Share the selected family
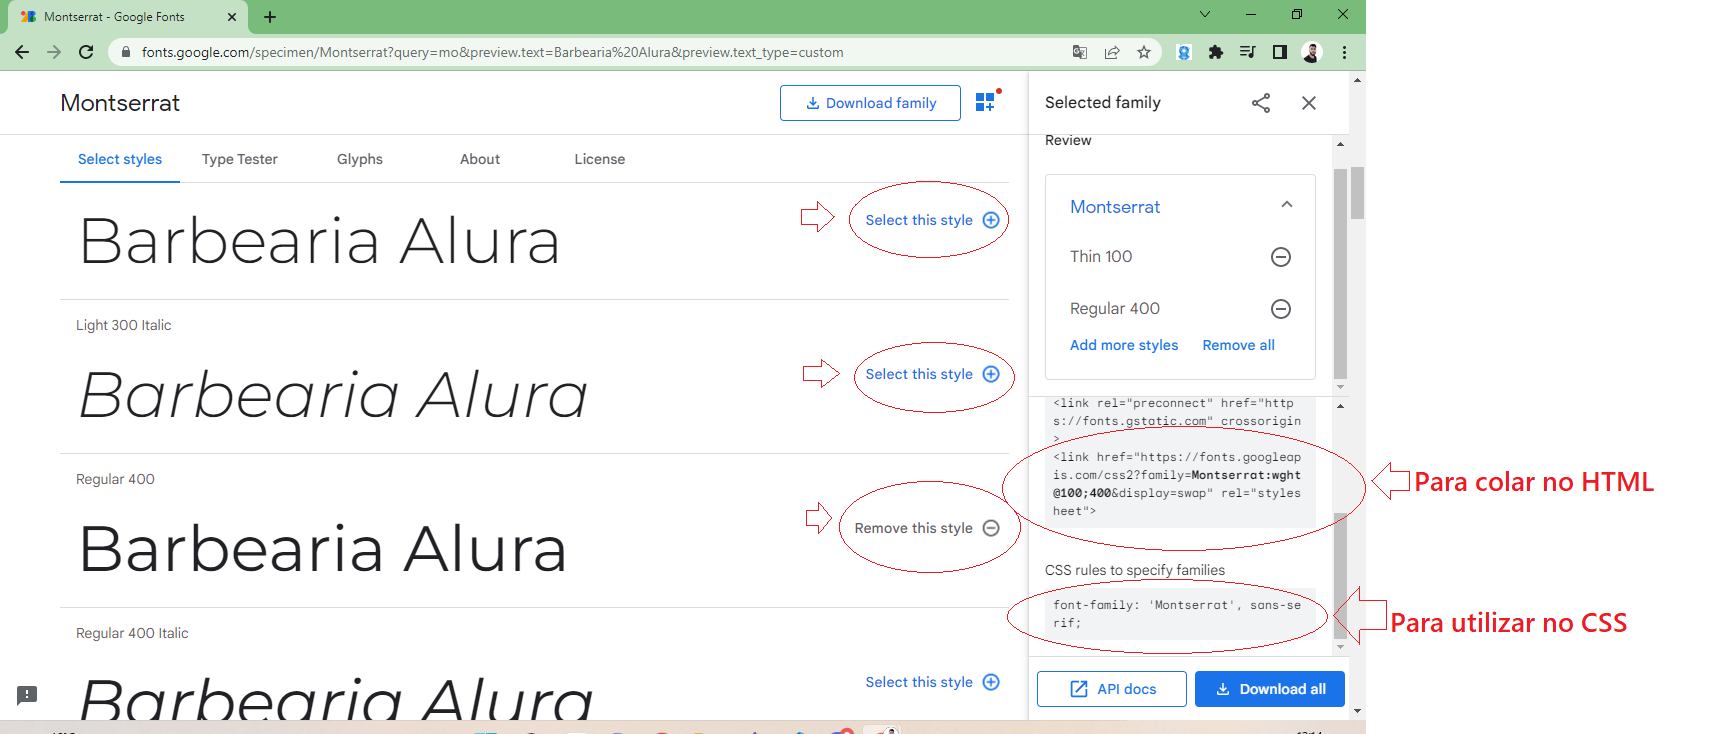Image resolution: width=1717 pixels, height=734 pixels. coord(1261,103)
